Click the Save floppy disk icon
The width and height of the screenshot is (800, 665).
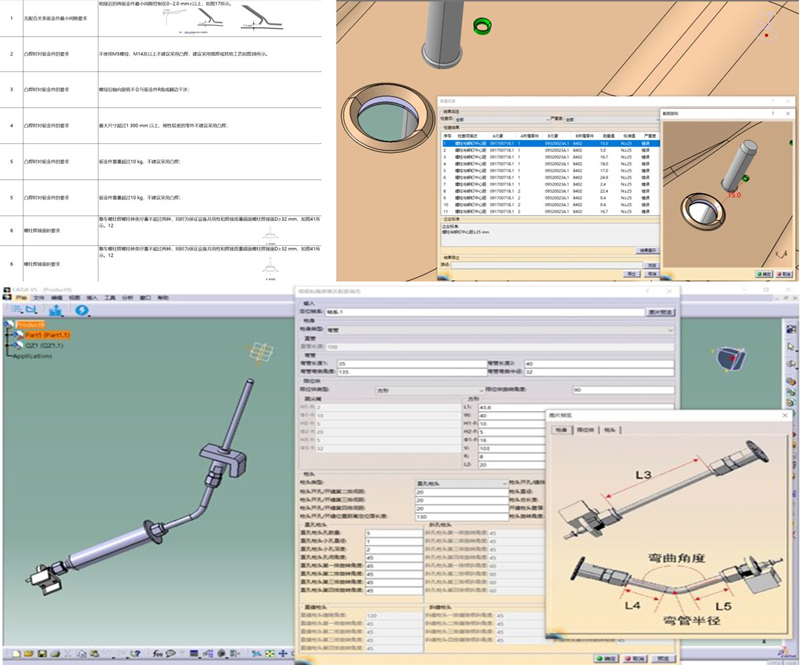pos(42,654)
